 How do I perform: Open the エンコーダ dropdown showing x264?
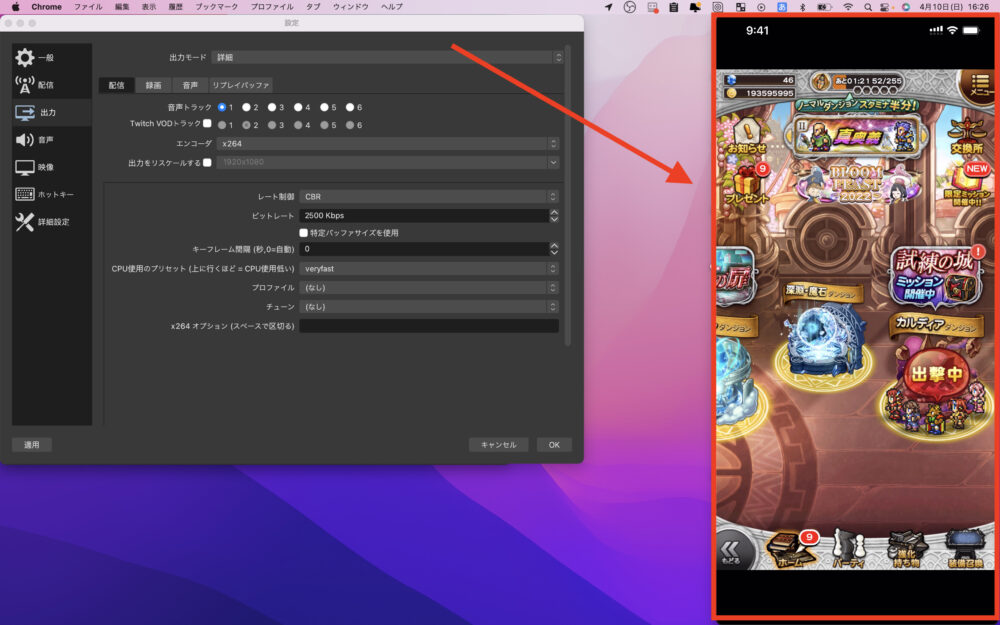388,143
